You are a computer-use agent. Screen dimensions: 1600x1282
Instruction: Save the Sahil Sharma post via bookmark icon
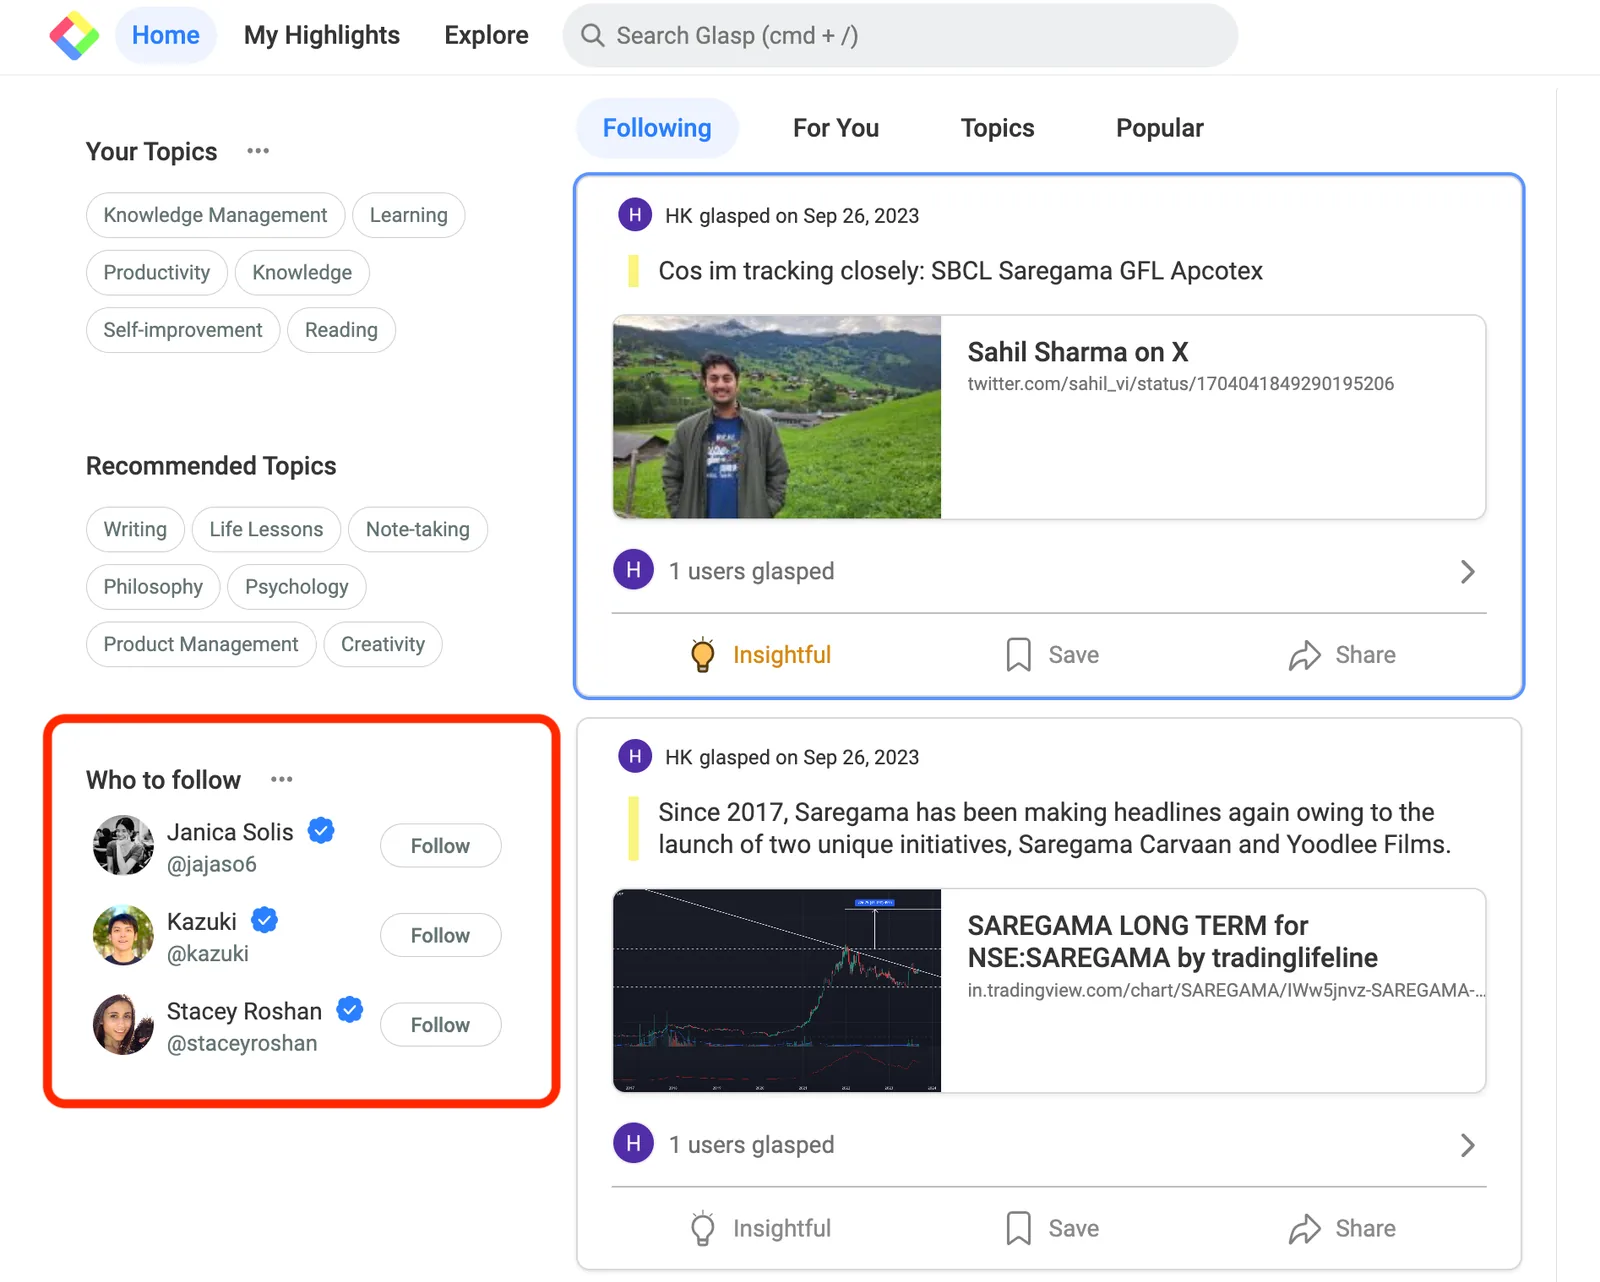point(1018,655)
